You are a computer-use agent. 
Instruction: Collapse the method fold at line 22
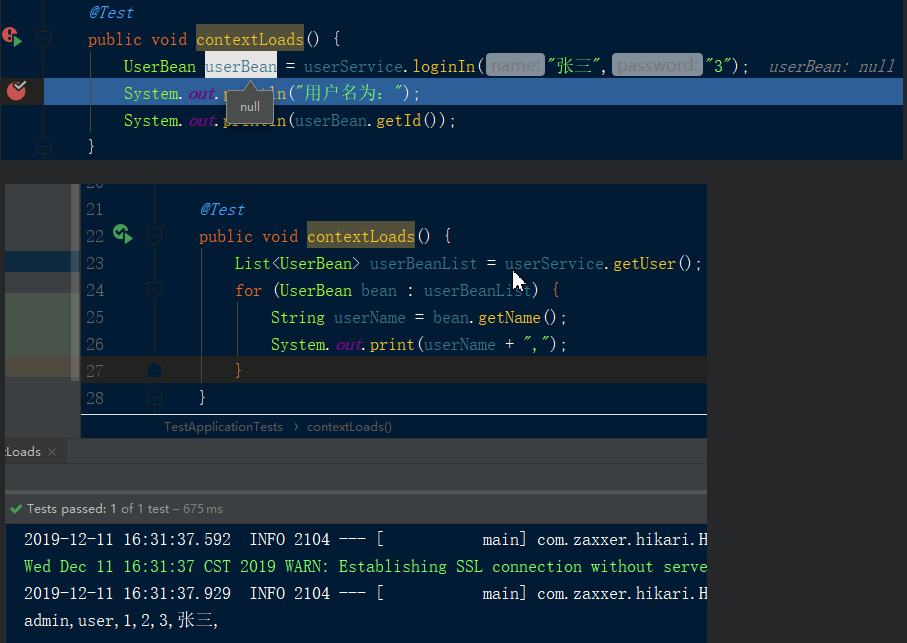click(x=154, y=235)
